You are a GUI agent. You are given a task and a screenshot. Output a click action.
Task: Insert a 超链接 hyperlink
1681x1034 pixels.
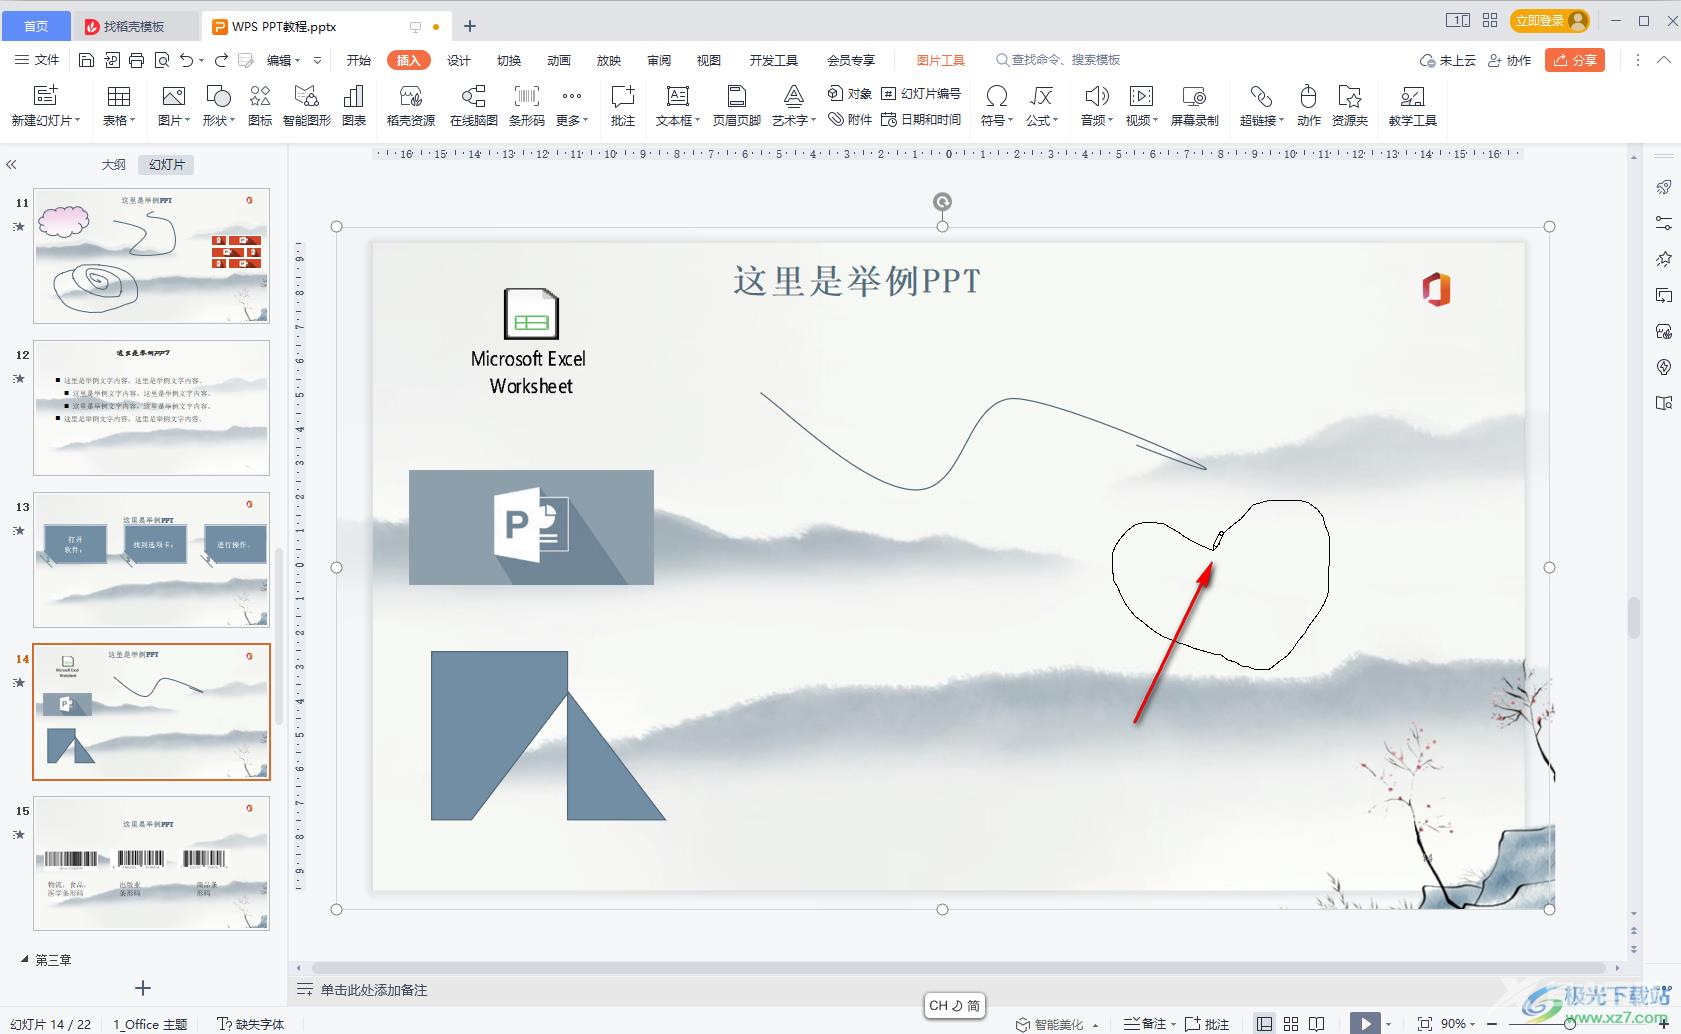pyautogui.click(x=1261, y=96)
